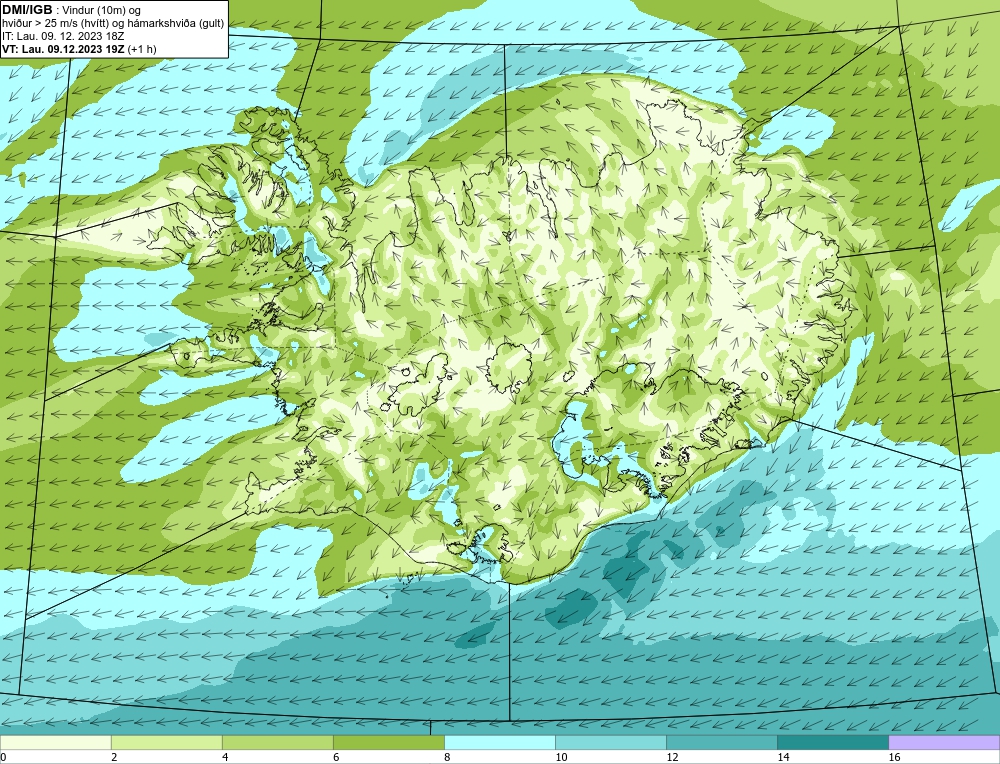The image size is (1000, 764).
Task: Click the 6–8 m/s olive green swatch
Action: (388, 742)
